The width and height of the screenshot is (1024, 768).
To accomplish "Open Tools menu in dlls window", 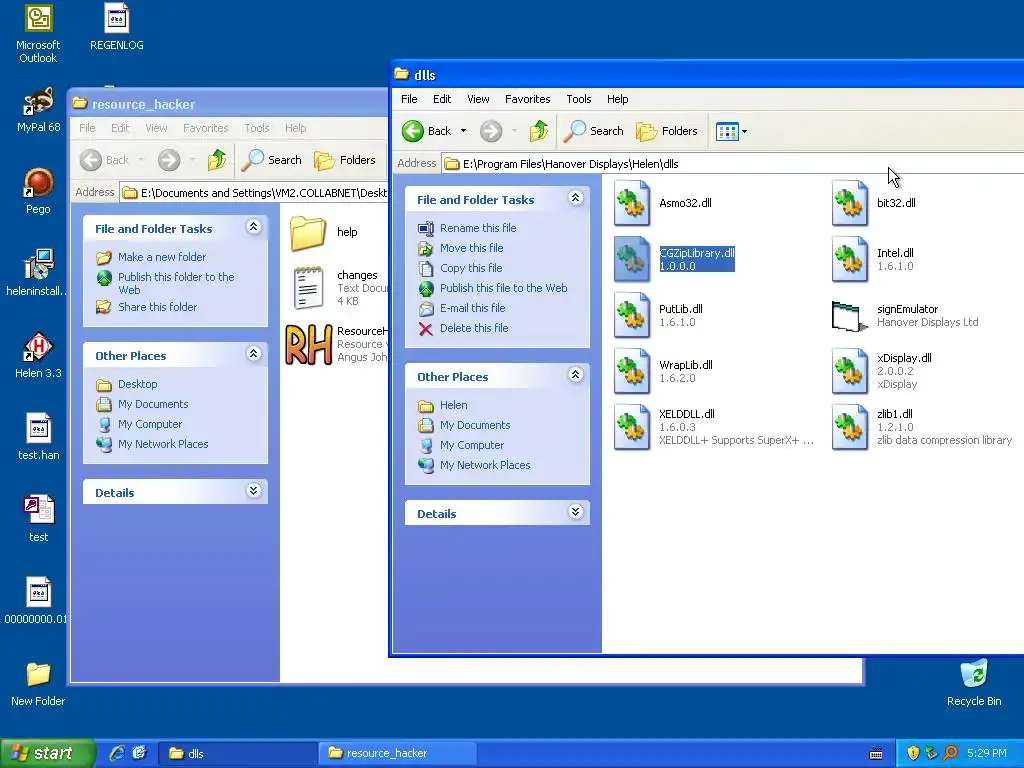I will pos(579,99).
